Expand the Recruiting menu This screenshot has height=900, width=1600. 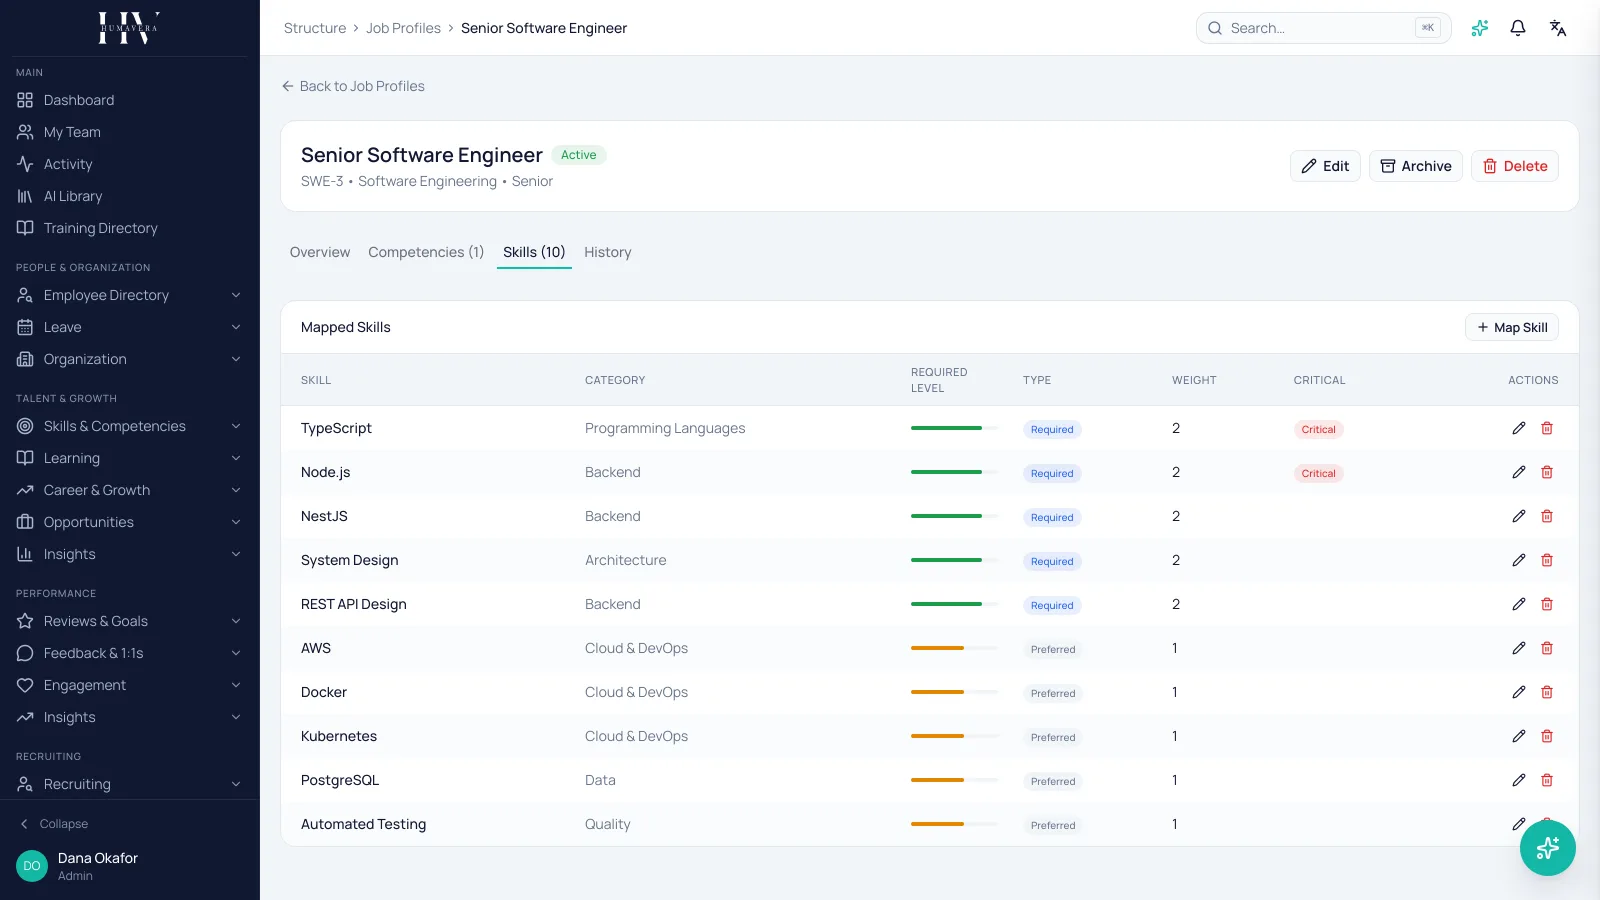pyautogui.click(x=129, y=784)
